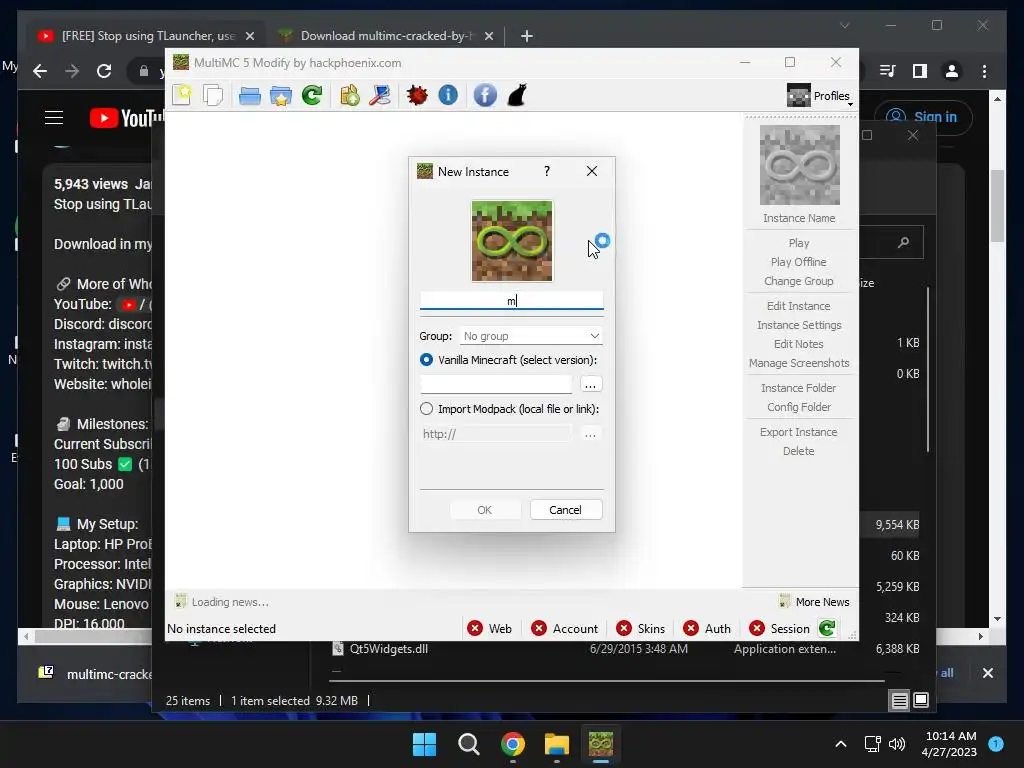Select Import Modpack radio button
The height and width of the screenshot is (768, 1024).
(x=426, y=409)
